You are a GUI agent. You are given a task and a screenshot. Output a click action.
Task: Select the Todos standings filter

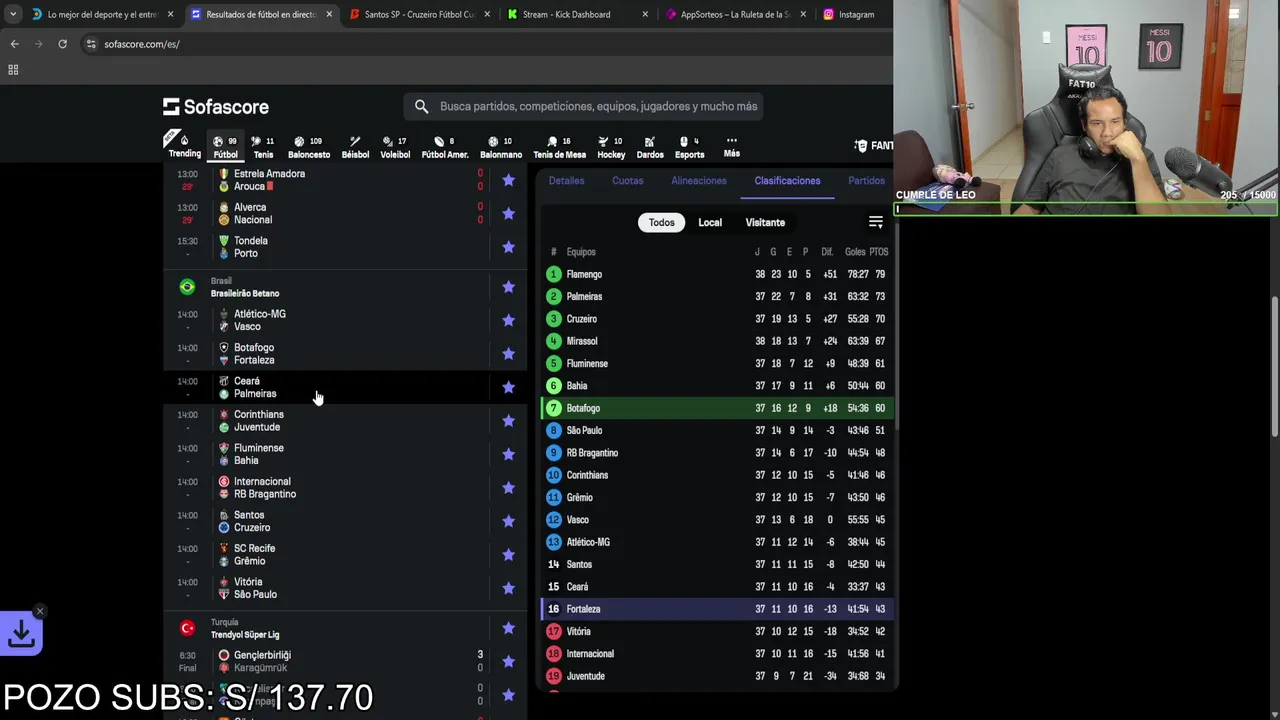661,222
